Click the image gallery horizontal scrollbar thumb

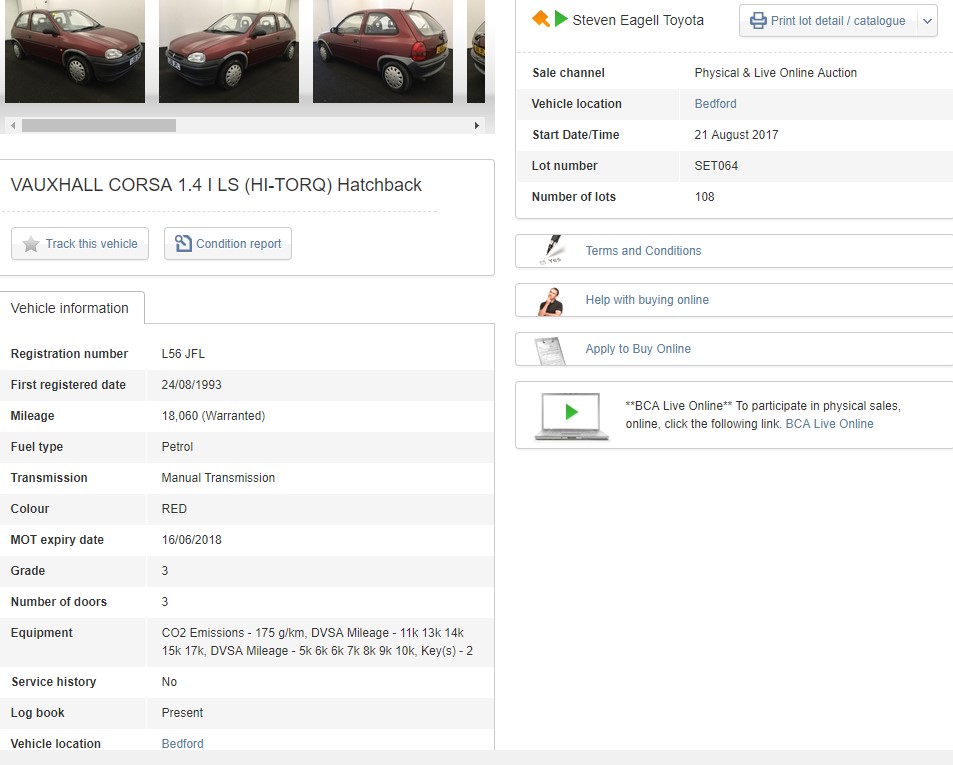(x=99, y=126)
